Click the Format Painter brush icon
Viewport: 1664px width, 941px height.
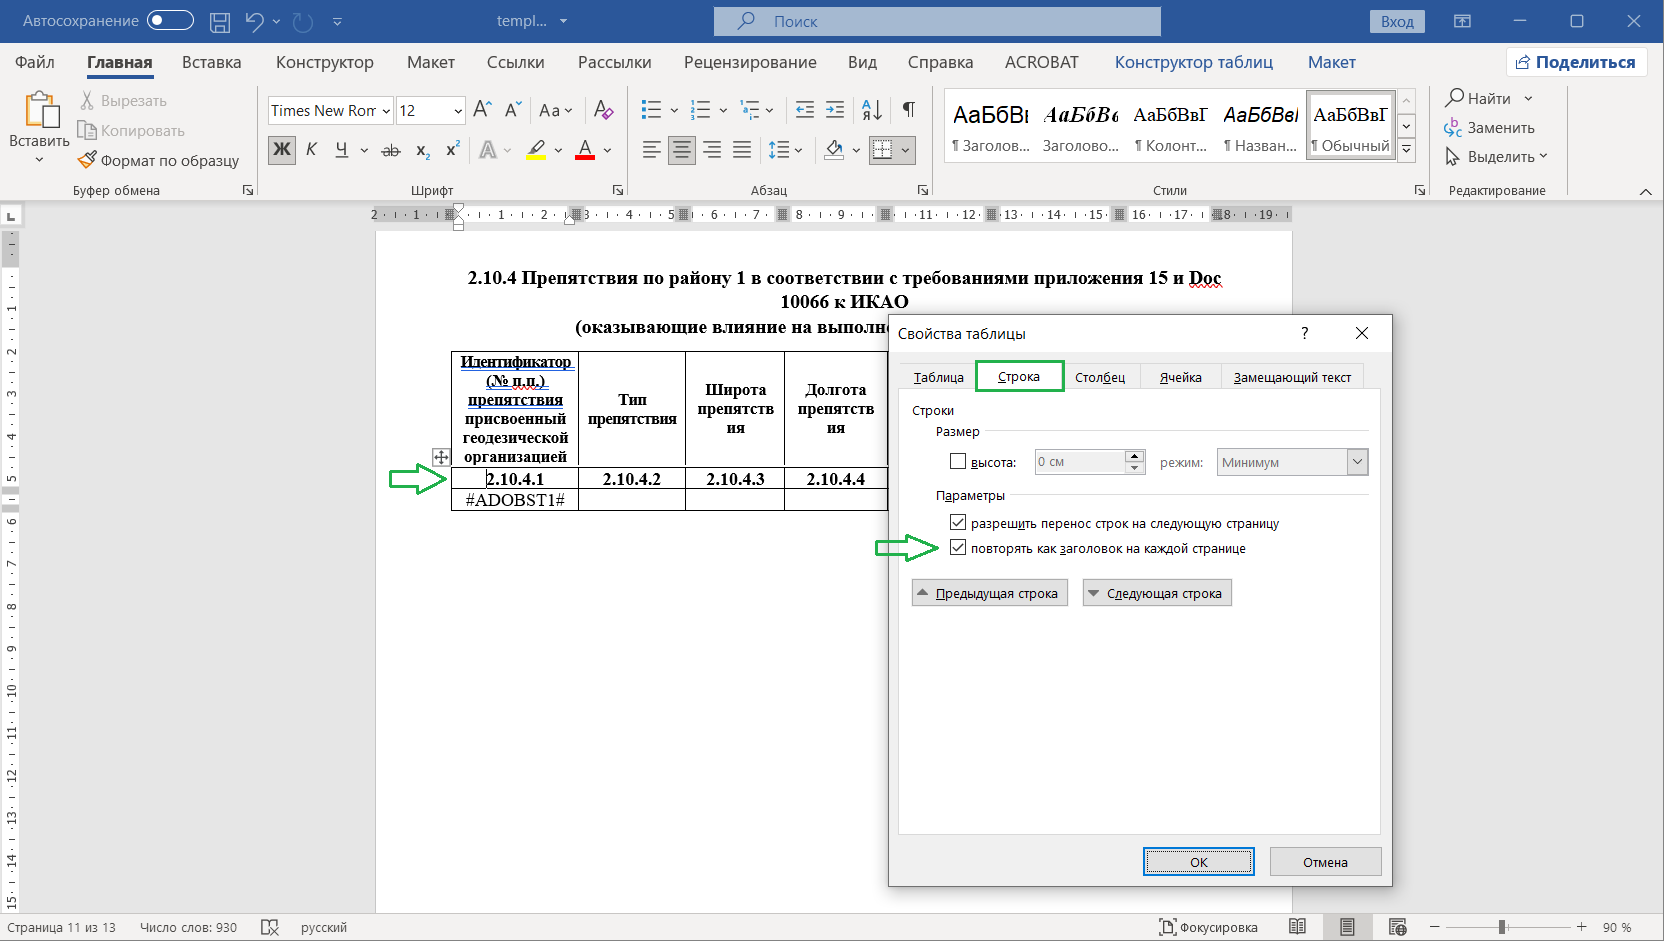click(x=88, y=160)
